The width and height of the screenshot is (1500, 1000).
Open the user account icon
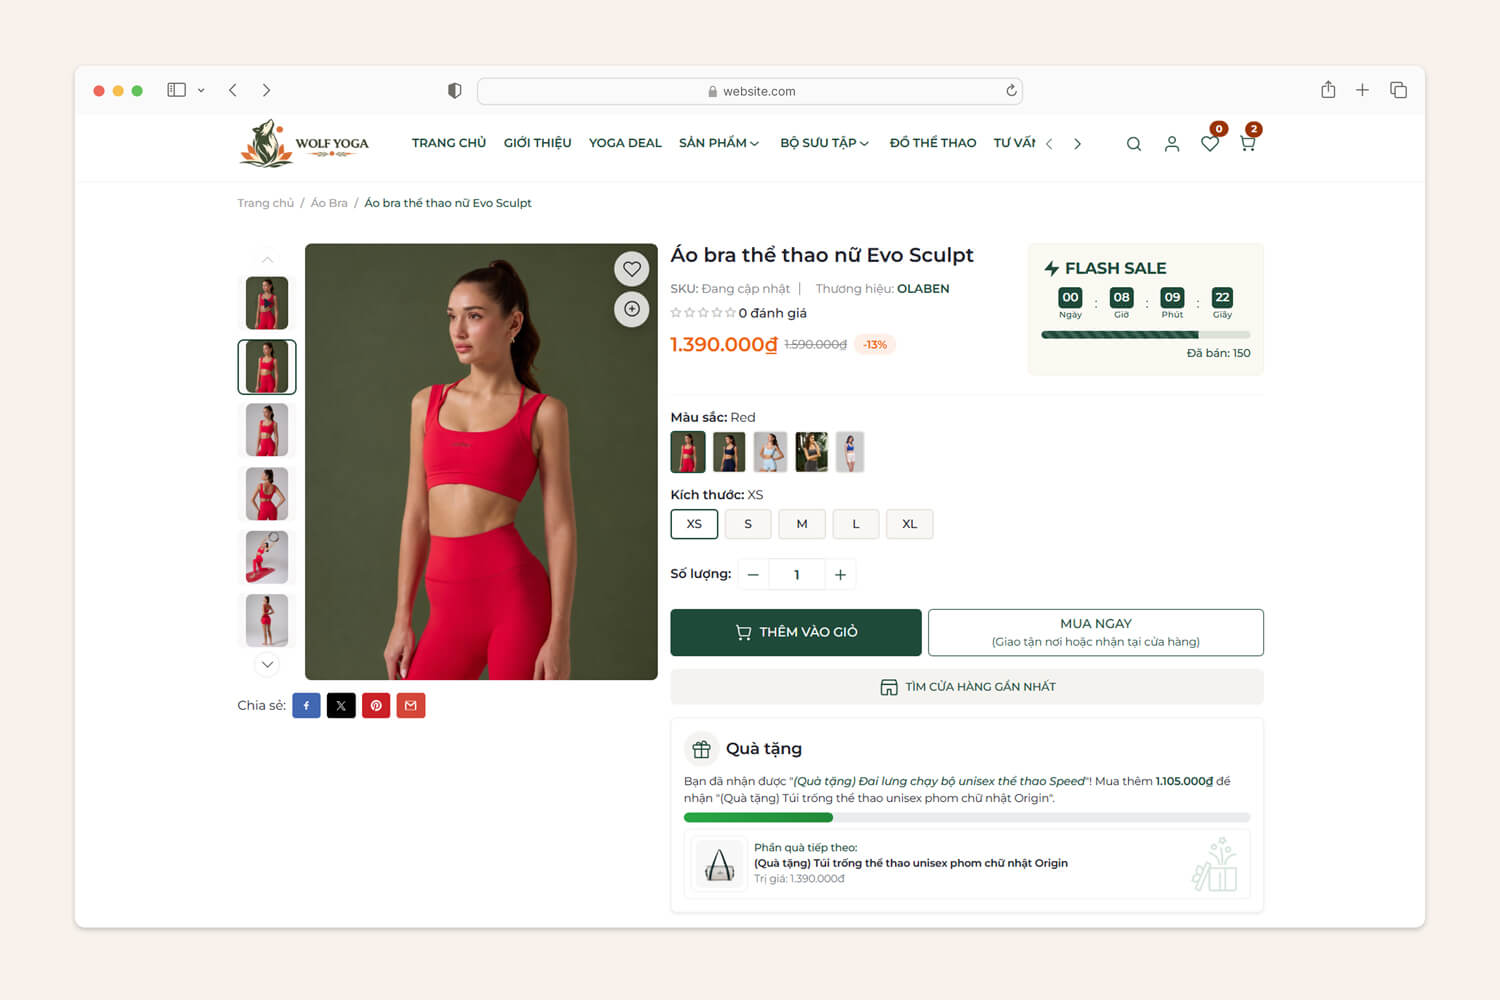[x=1172, y=144]
